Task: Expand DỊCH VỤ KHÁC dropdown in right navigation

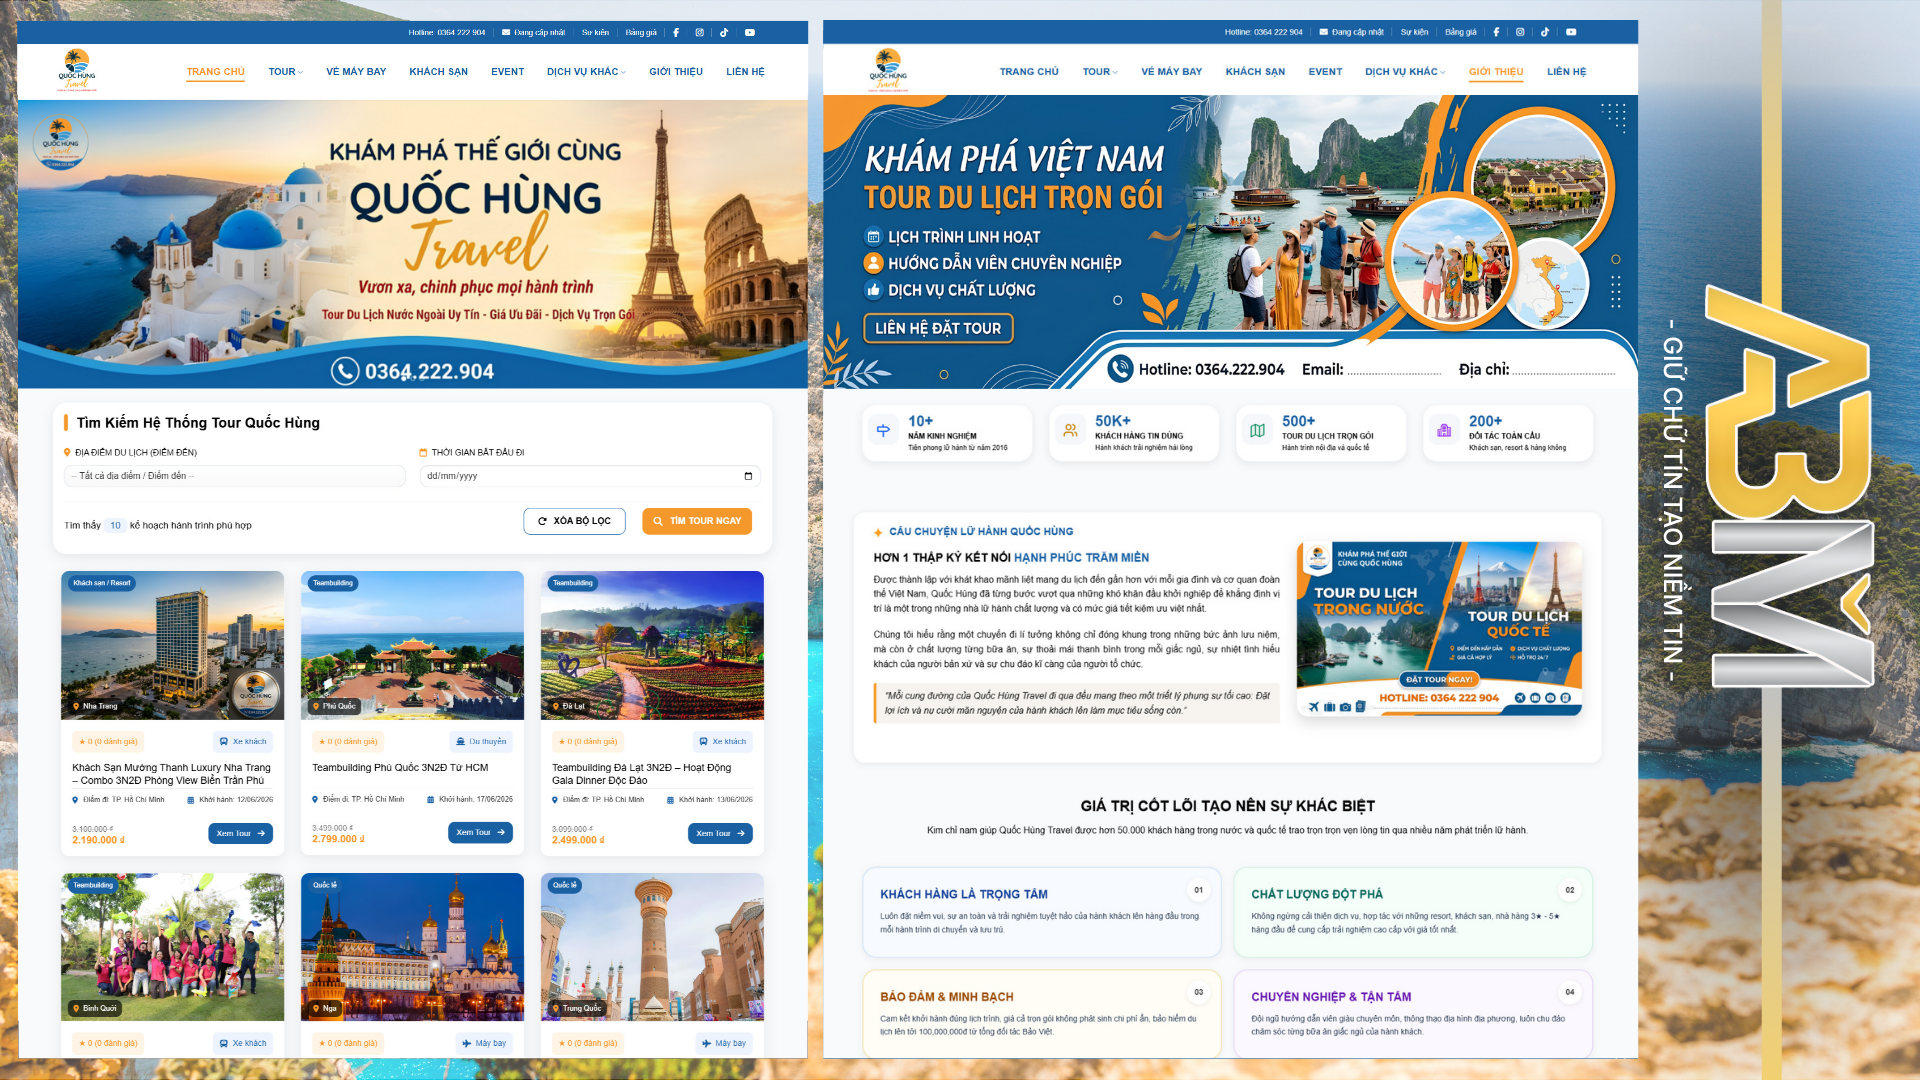Action: (1405, 72)
